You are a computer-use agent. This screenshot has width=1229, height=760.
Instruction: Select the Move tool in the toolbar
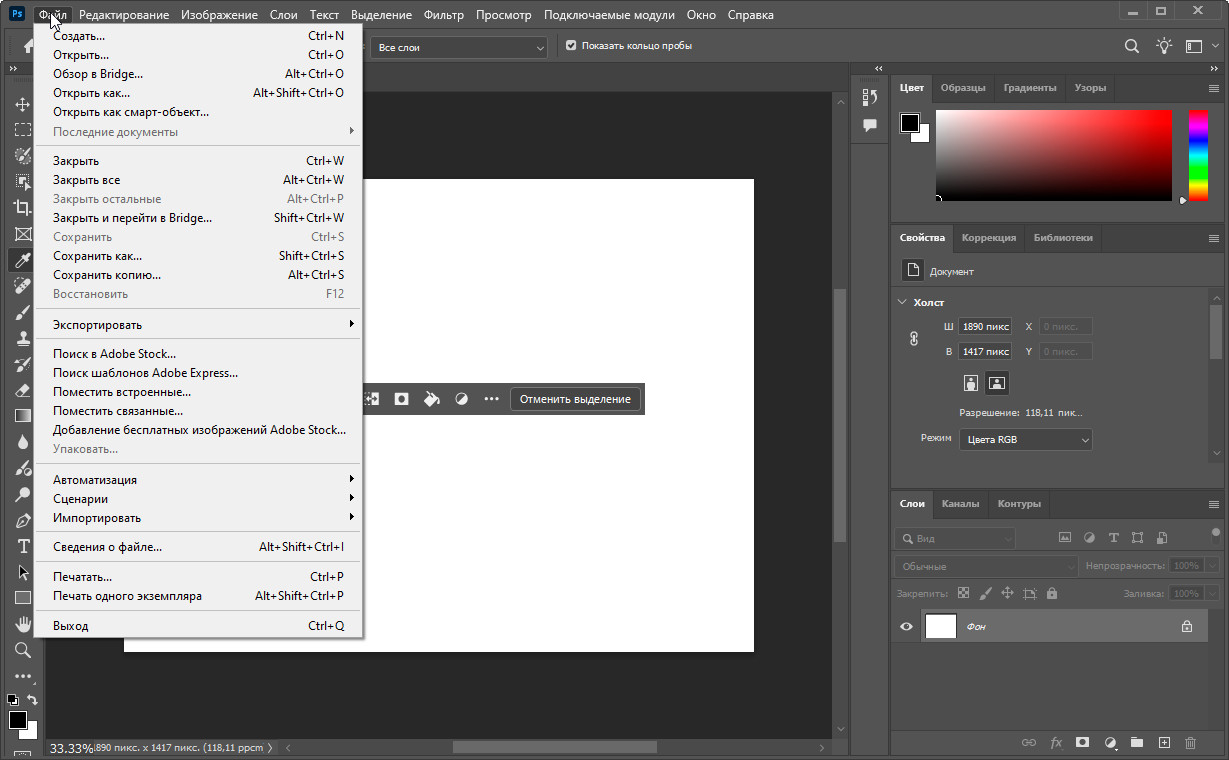22,104
